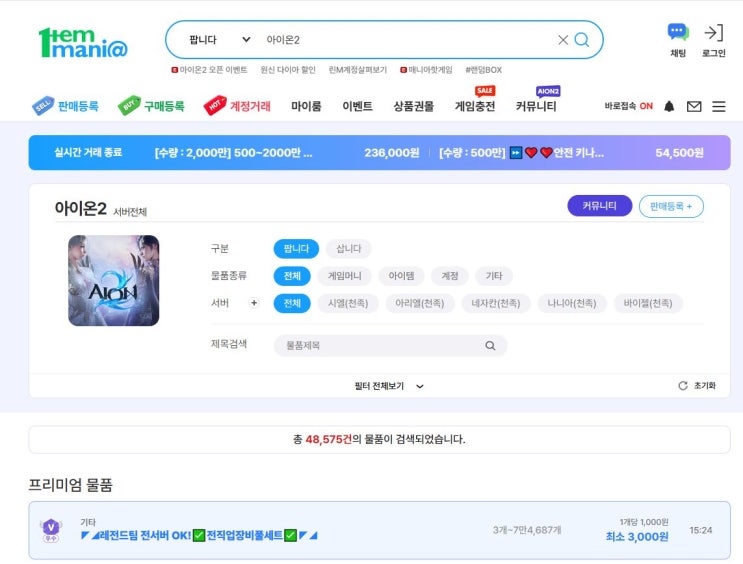This screenshot has height=564, width=743.
Task: Click the SALE badge above 게임충전
Action: pos(485,91)
